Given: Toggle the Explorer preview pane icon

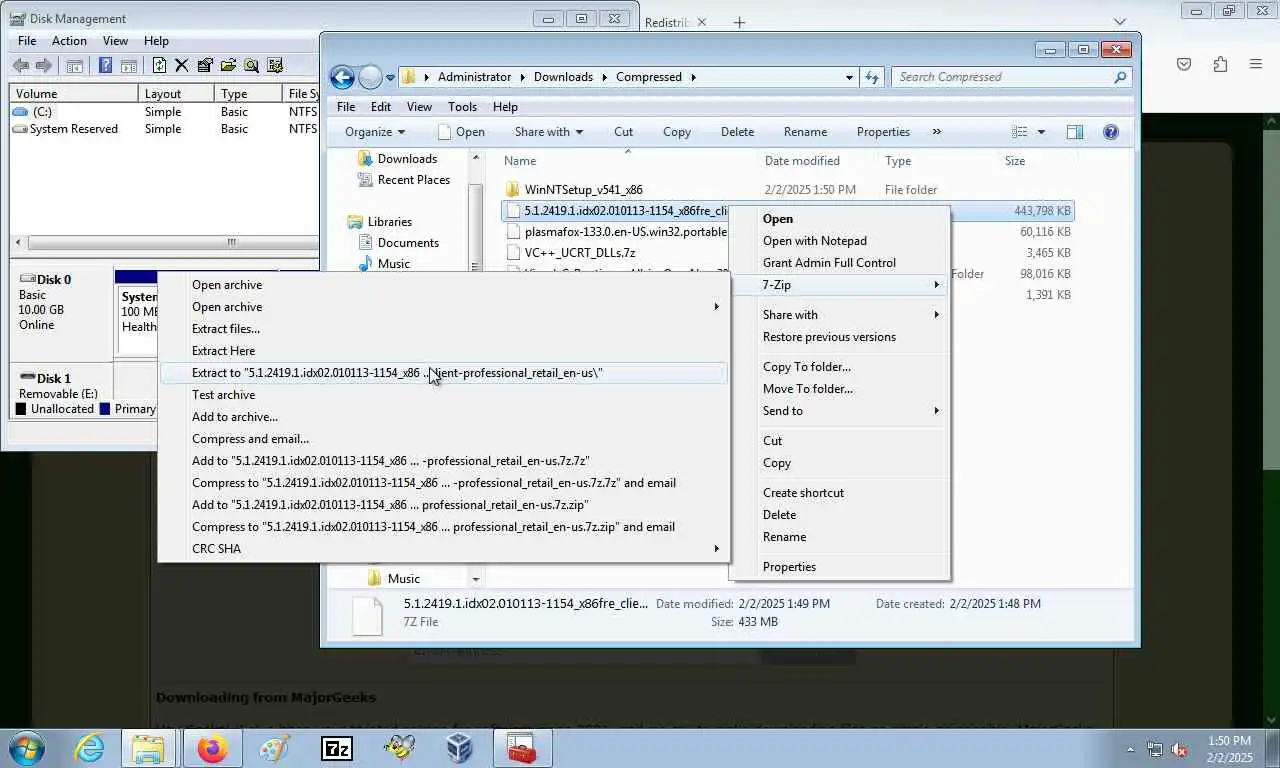Looking at the screenshot, I should coord(1075,132).
